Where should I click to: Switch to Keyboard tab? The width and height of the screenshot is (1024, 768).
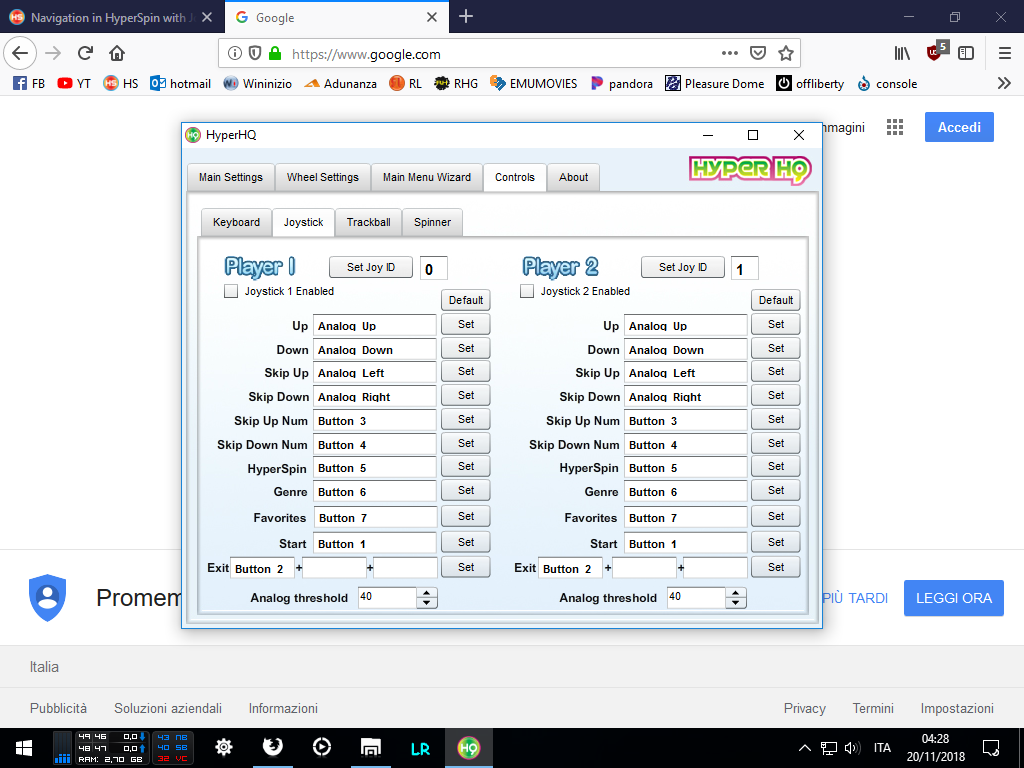(x=236, y=222)
